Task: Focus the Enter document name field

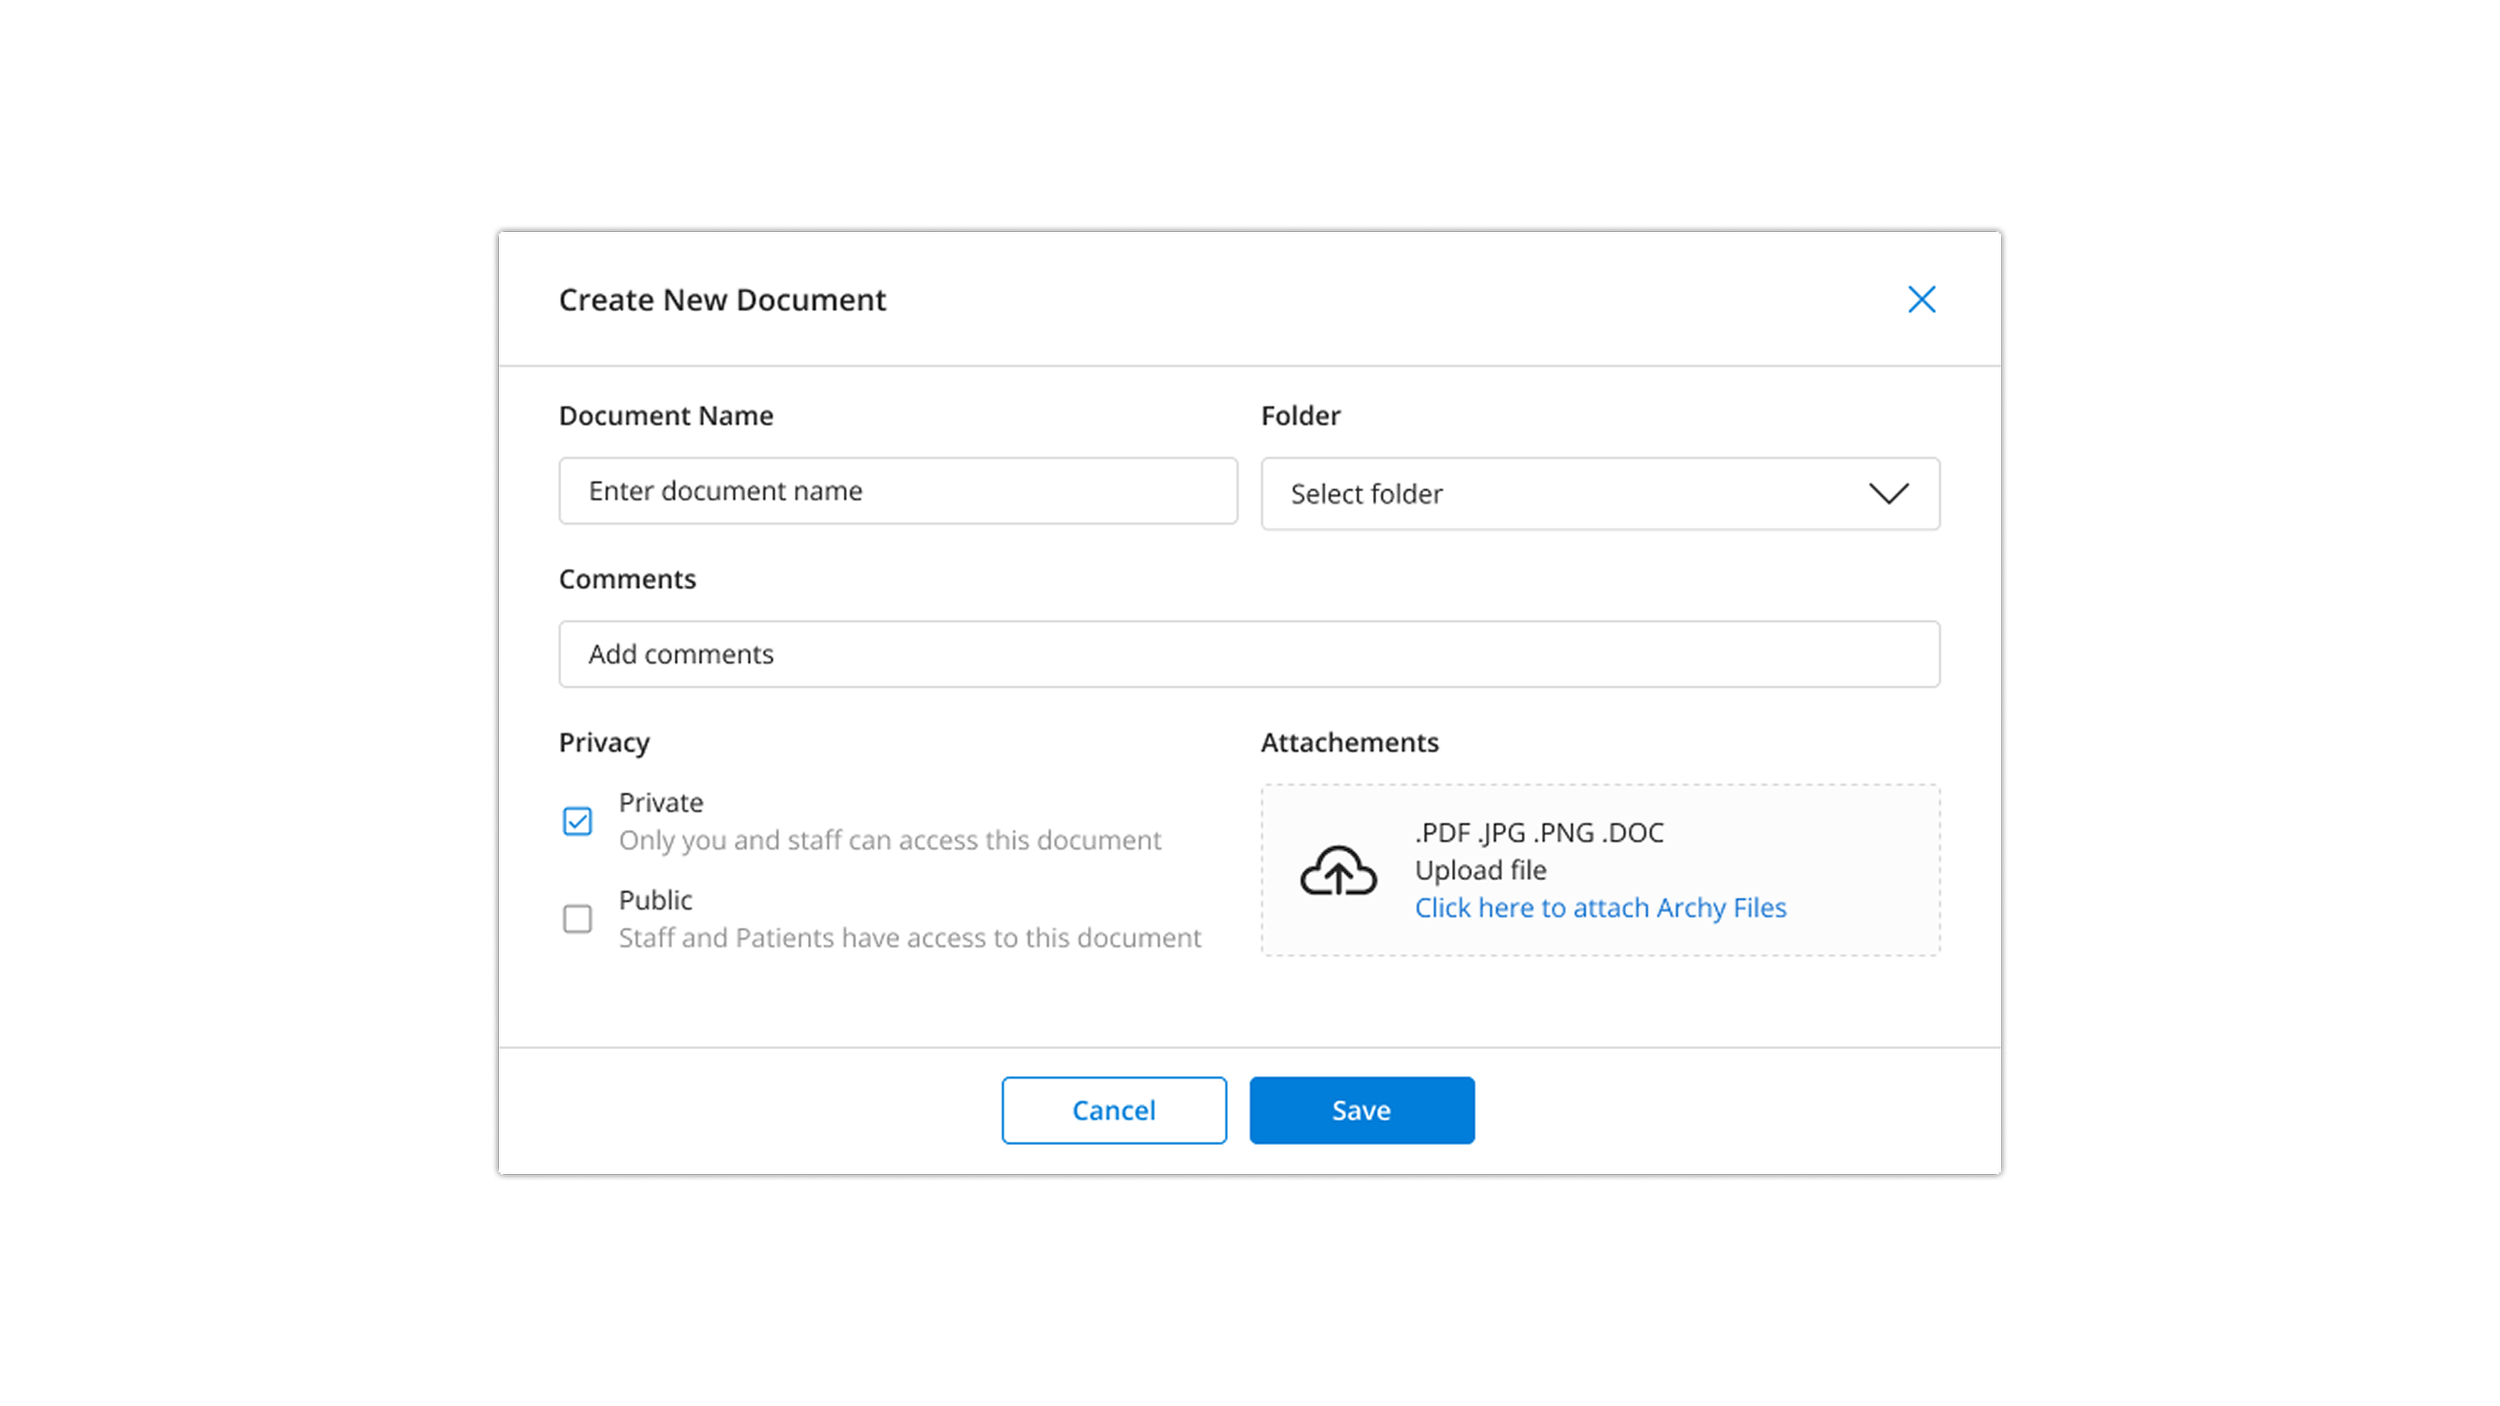Action: point(897,491)
